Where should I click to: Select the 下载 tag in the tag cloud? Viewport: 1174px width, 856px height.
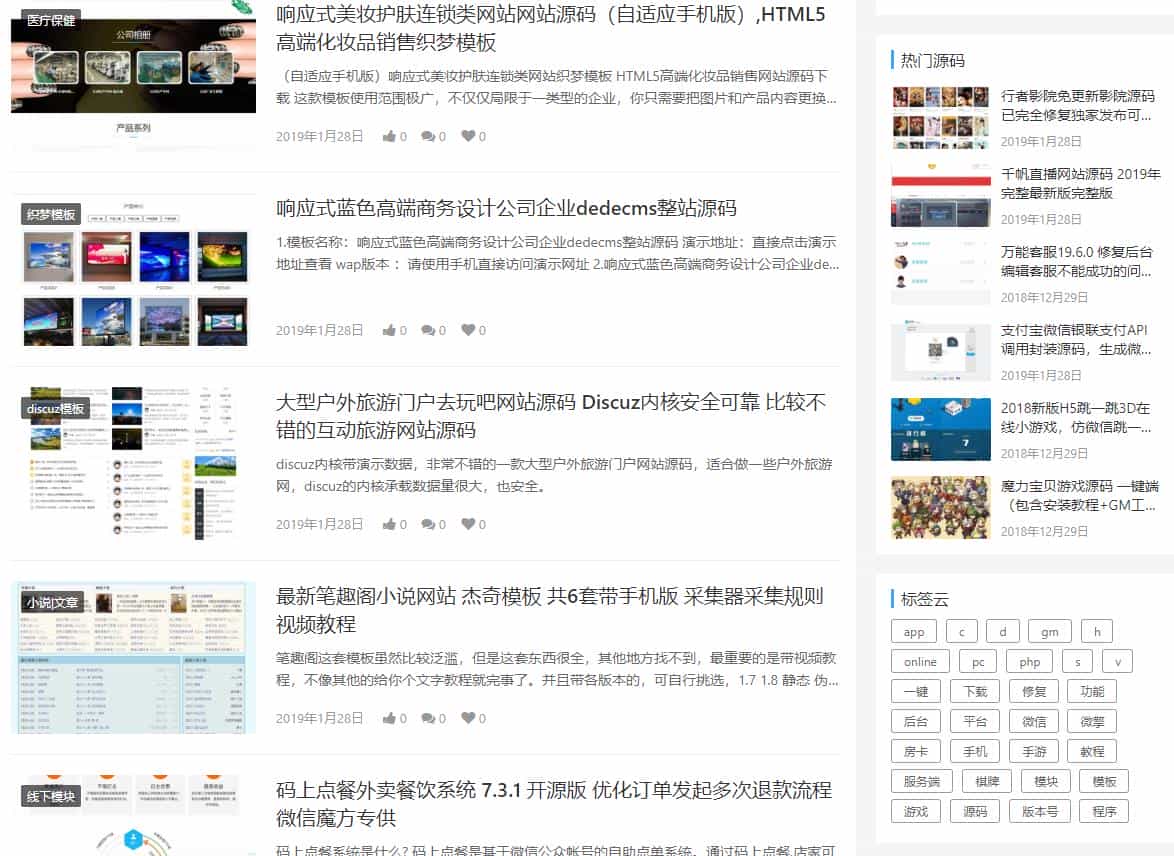pyautogui.click(x=975, y=691)
